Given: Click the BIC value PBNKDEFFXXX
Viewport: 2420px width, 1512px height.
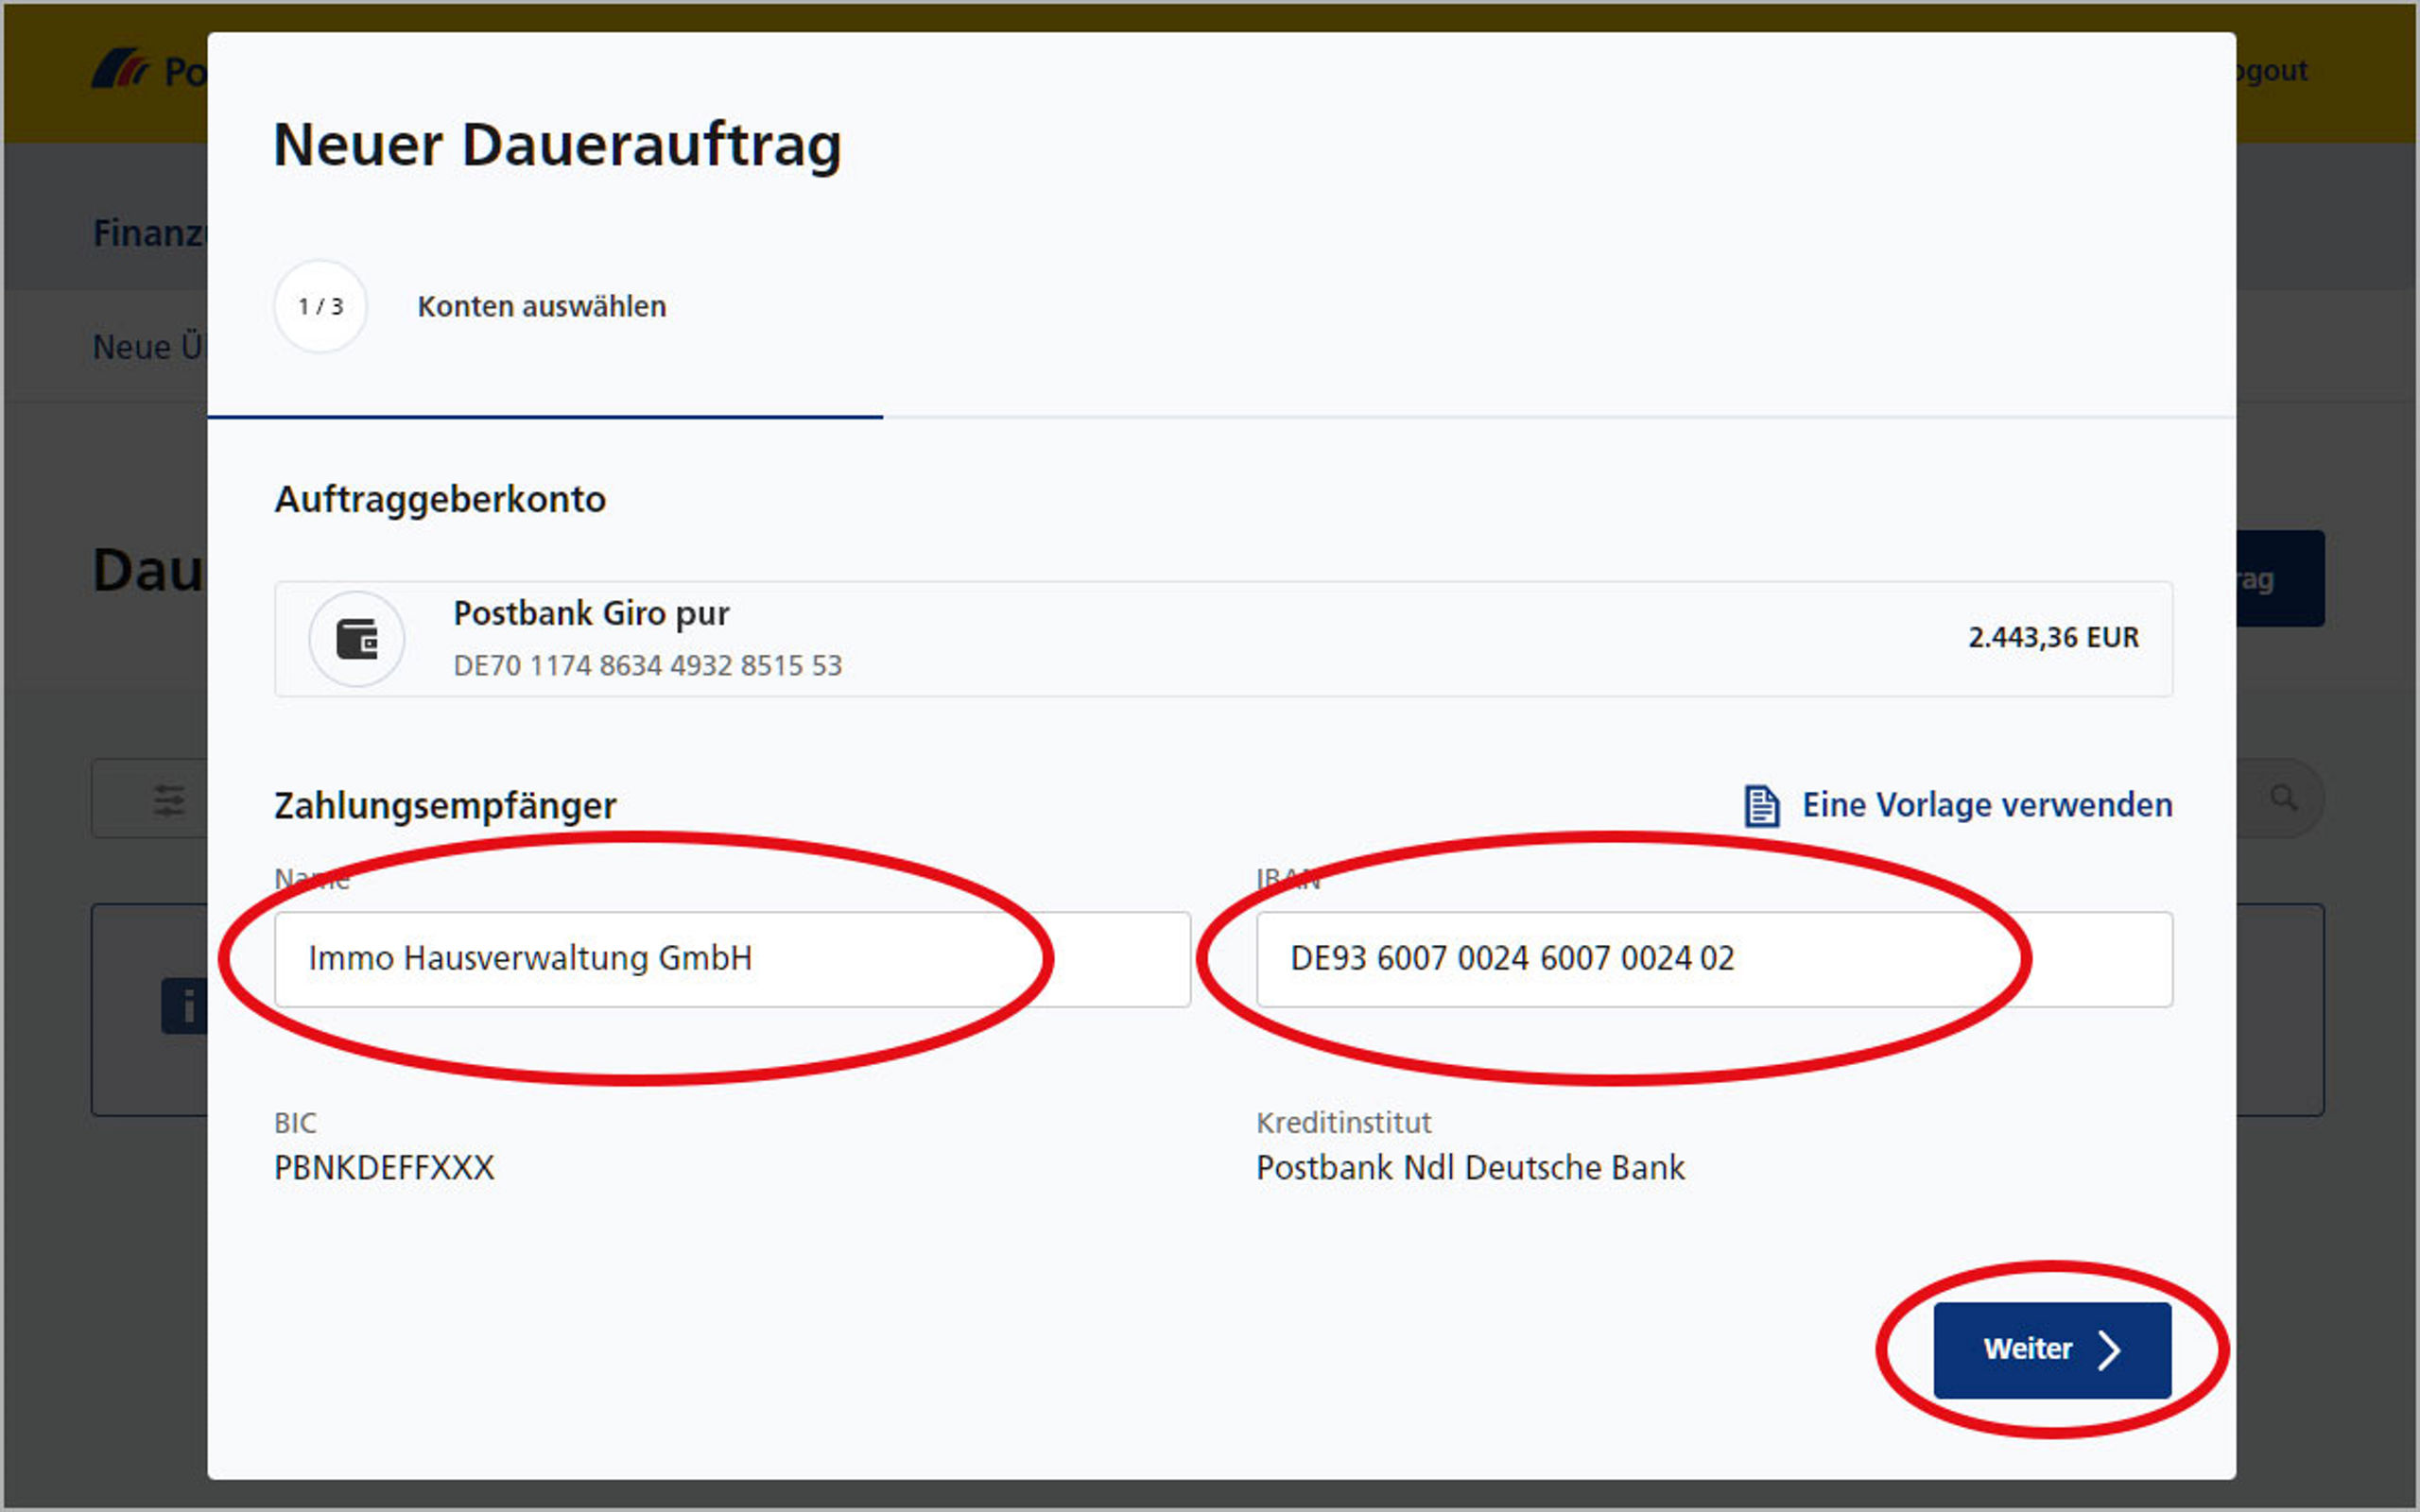Looking at the screenshot, I should click(384, 1167).
